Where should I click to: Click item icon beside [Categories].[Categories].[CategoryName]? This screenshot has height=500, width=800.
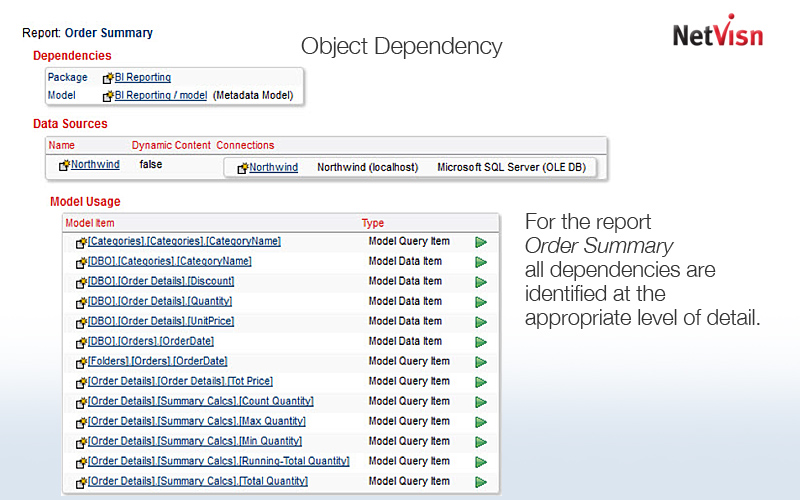(x=81, y=243)
